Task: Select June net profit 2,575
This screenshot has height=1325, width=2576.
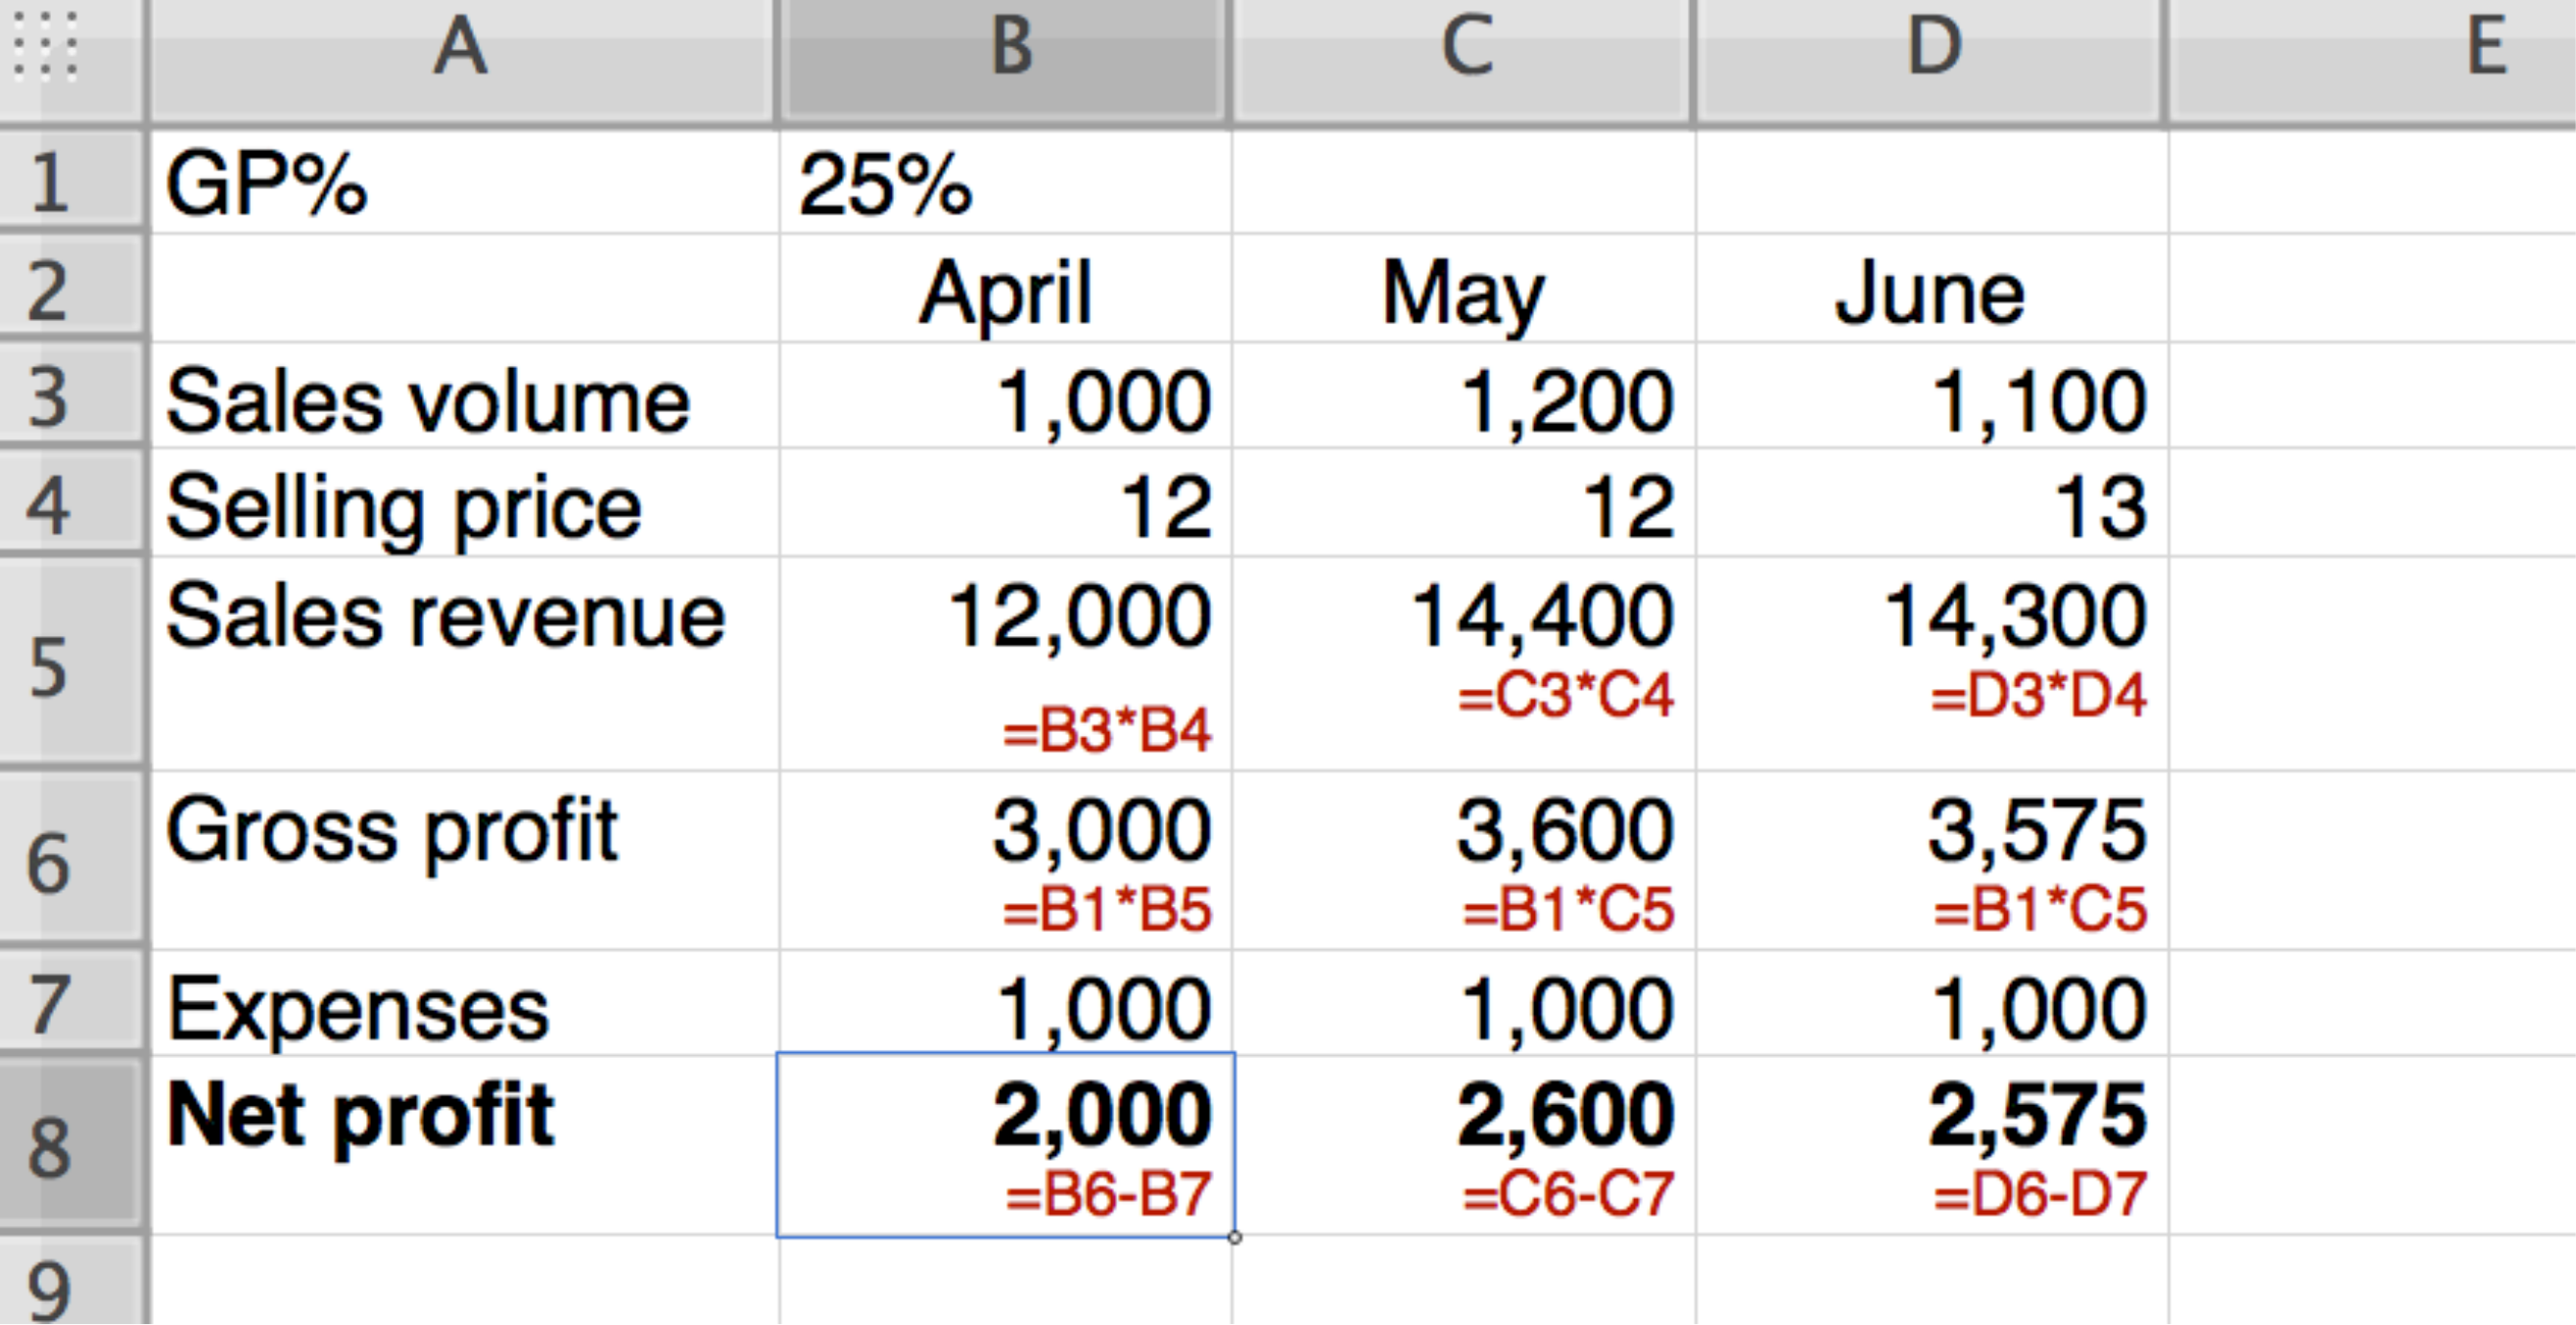Action: tap(1932, 1146)
